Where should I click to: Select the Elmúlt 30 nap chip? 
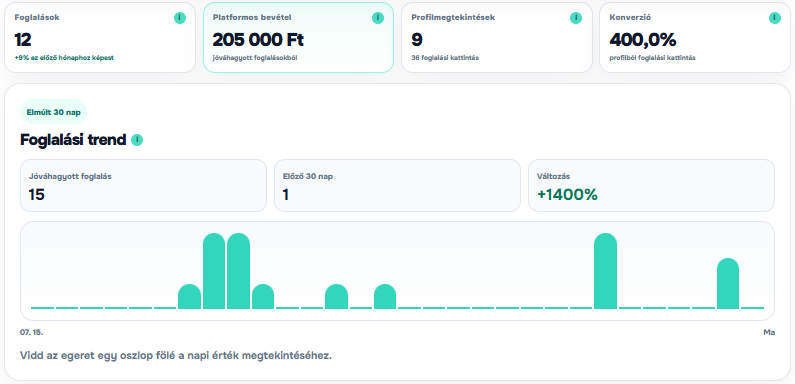[x=53, y=112]
